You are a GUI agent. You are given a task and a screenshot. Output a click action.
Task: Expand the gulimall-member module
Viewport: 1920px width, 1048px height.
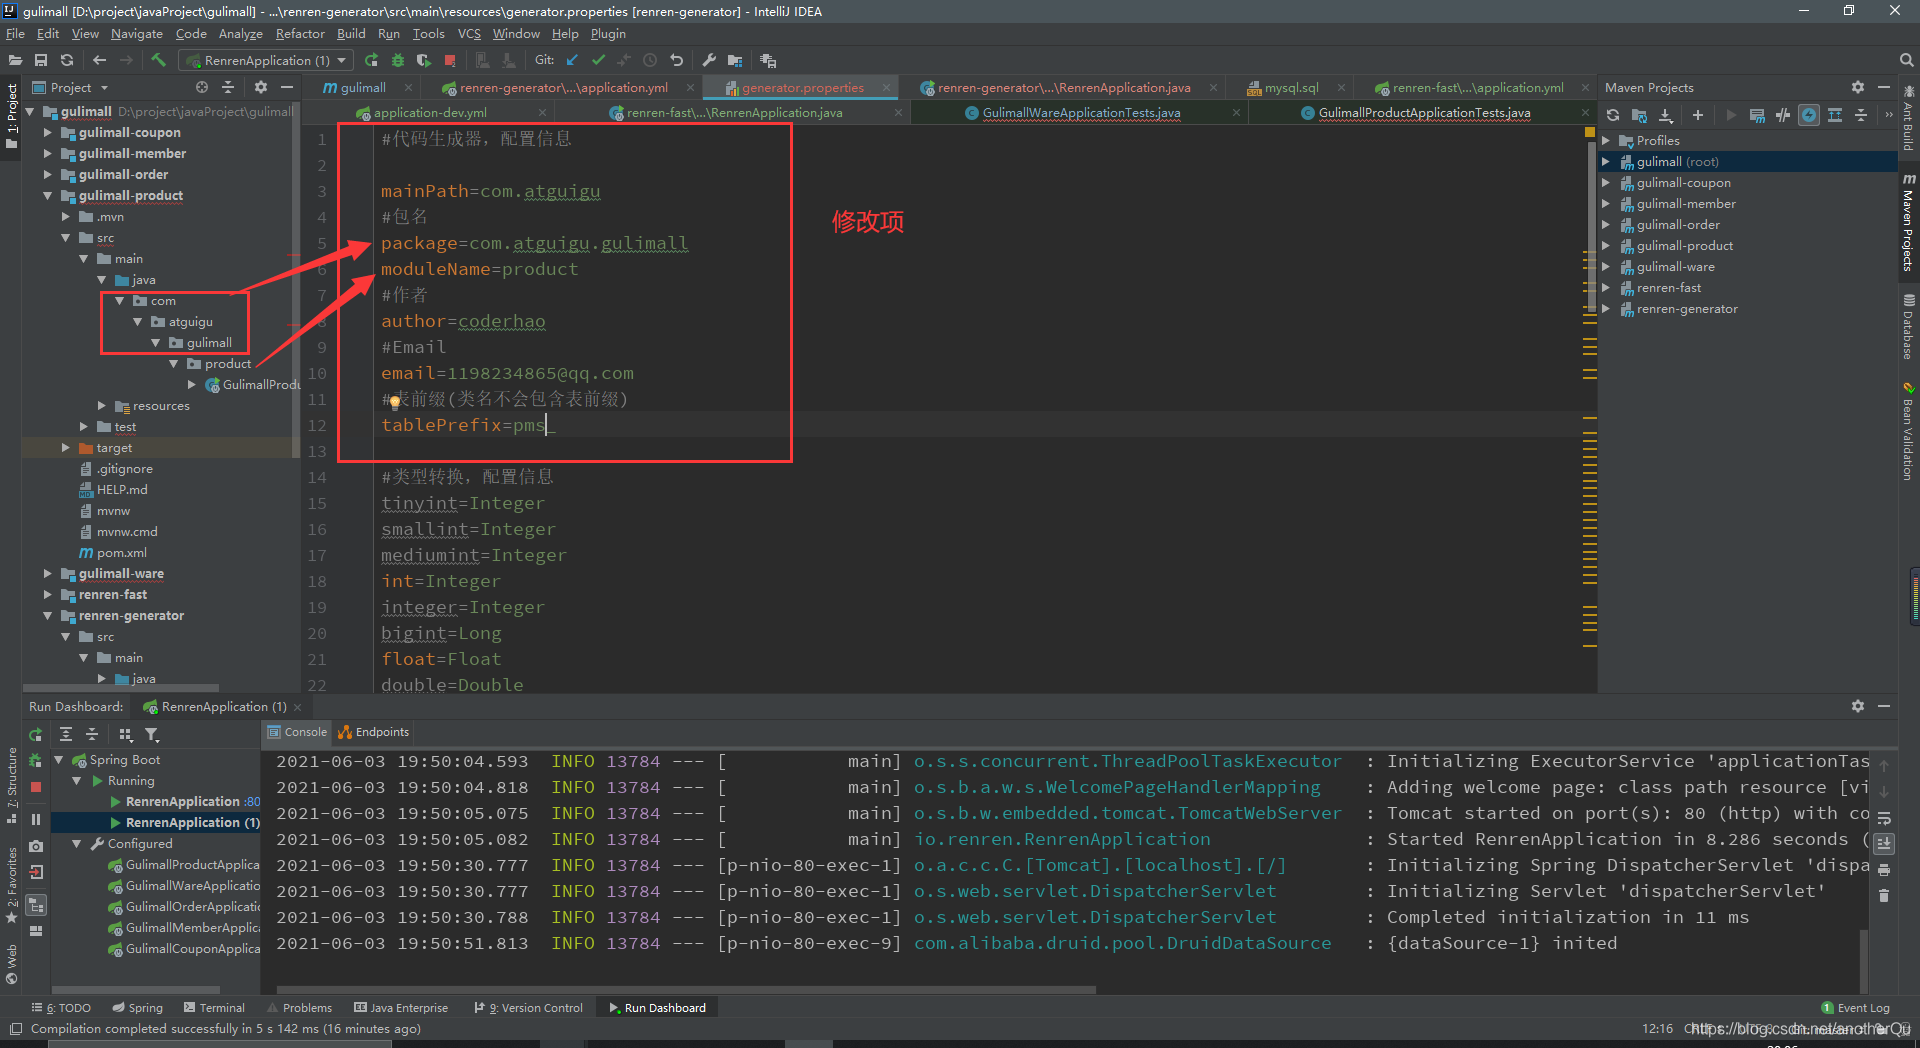(47, 153)
